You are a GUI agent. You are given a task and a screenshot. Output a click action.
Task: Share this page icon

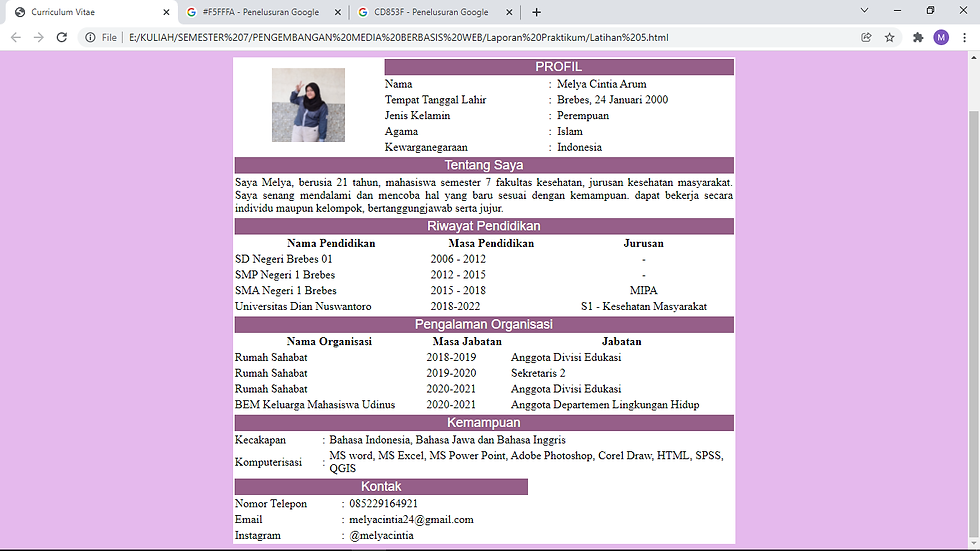[x=866, y=37]
